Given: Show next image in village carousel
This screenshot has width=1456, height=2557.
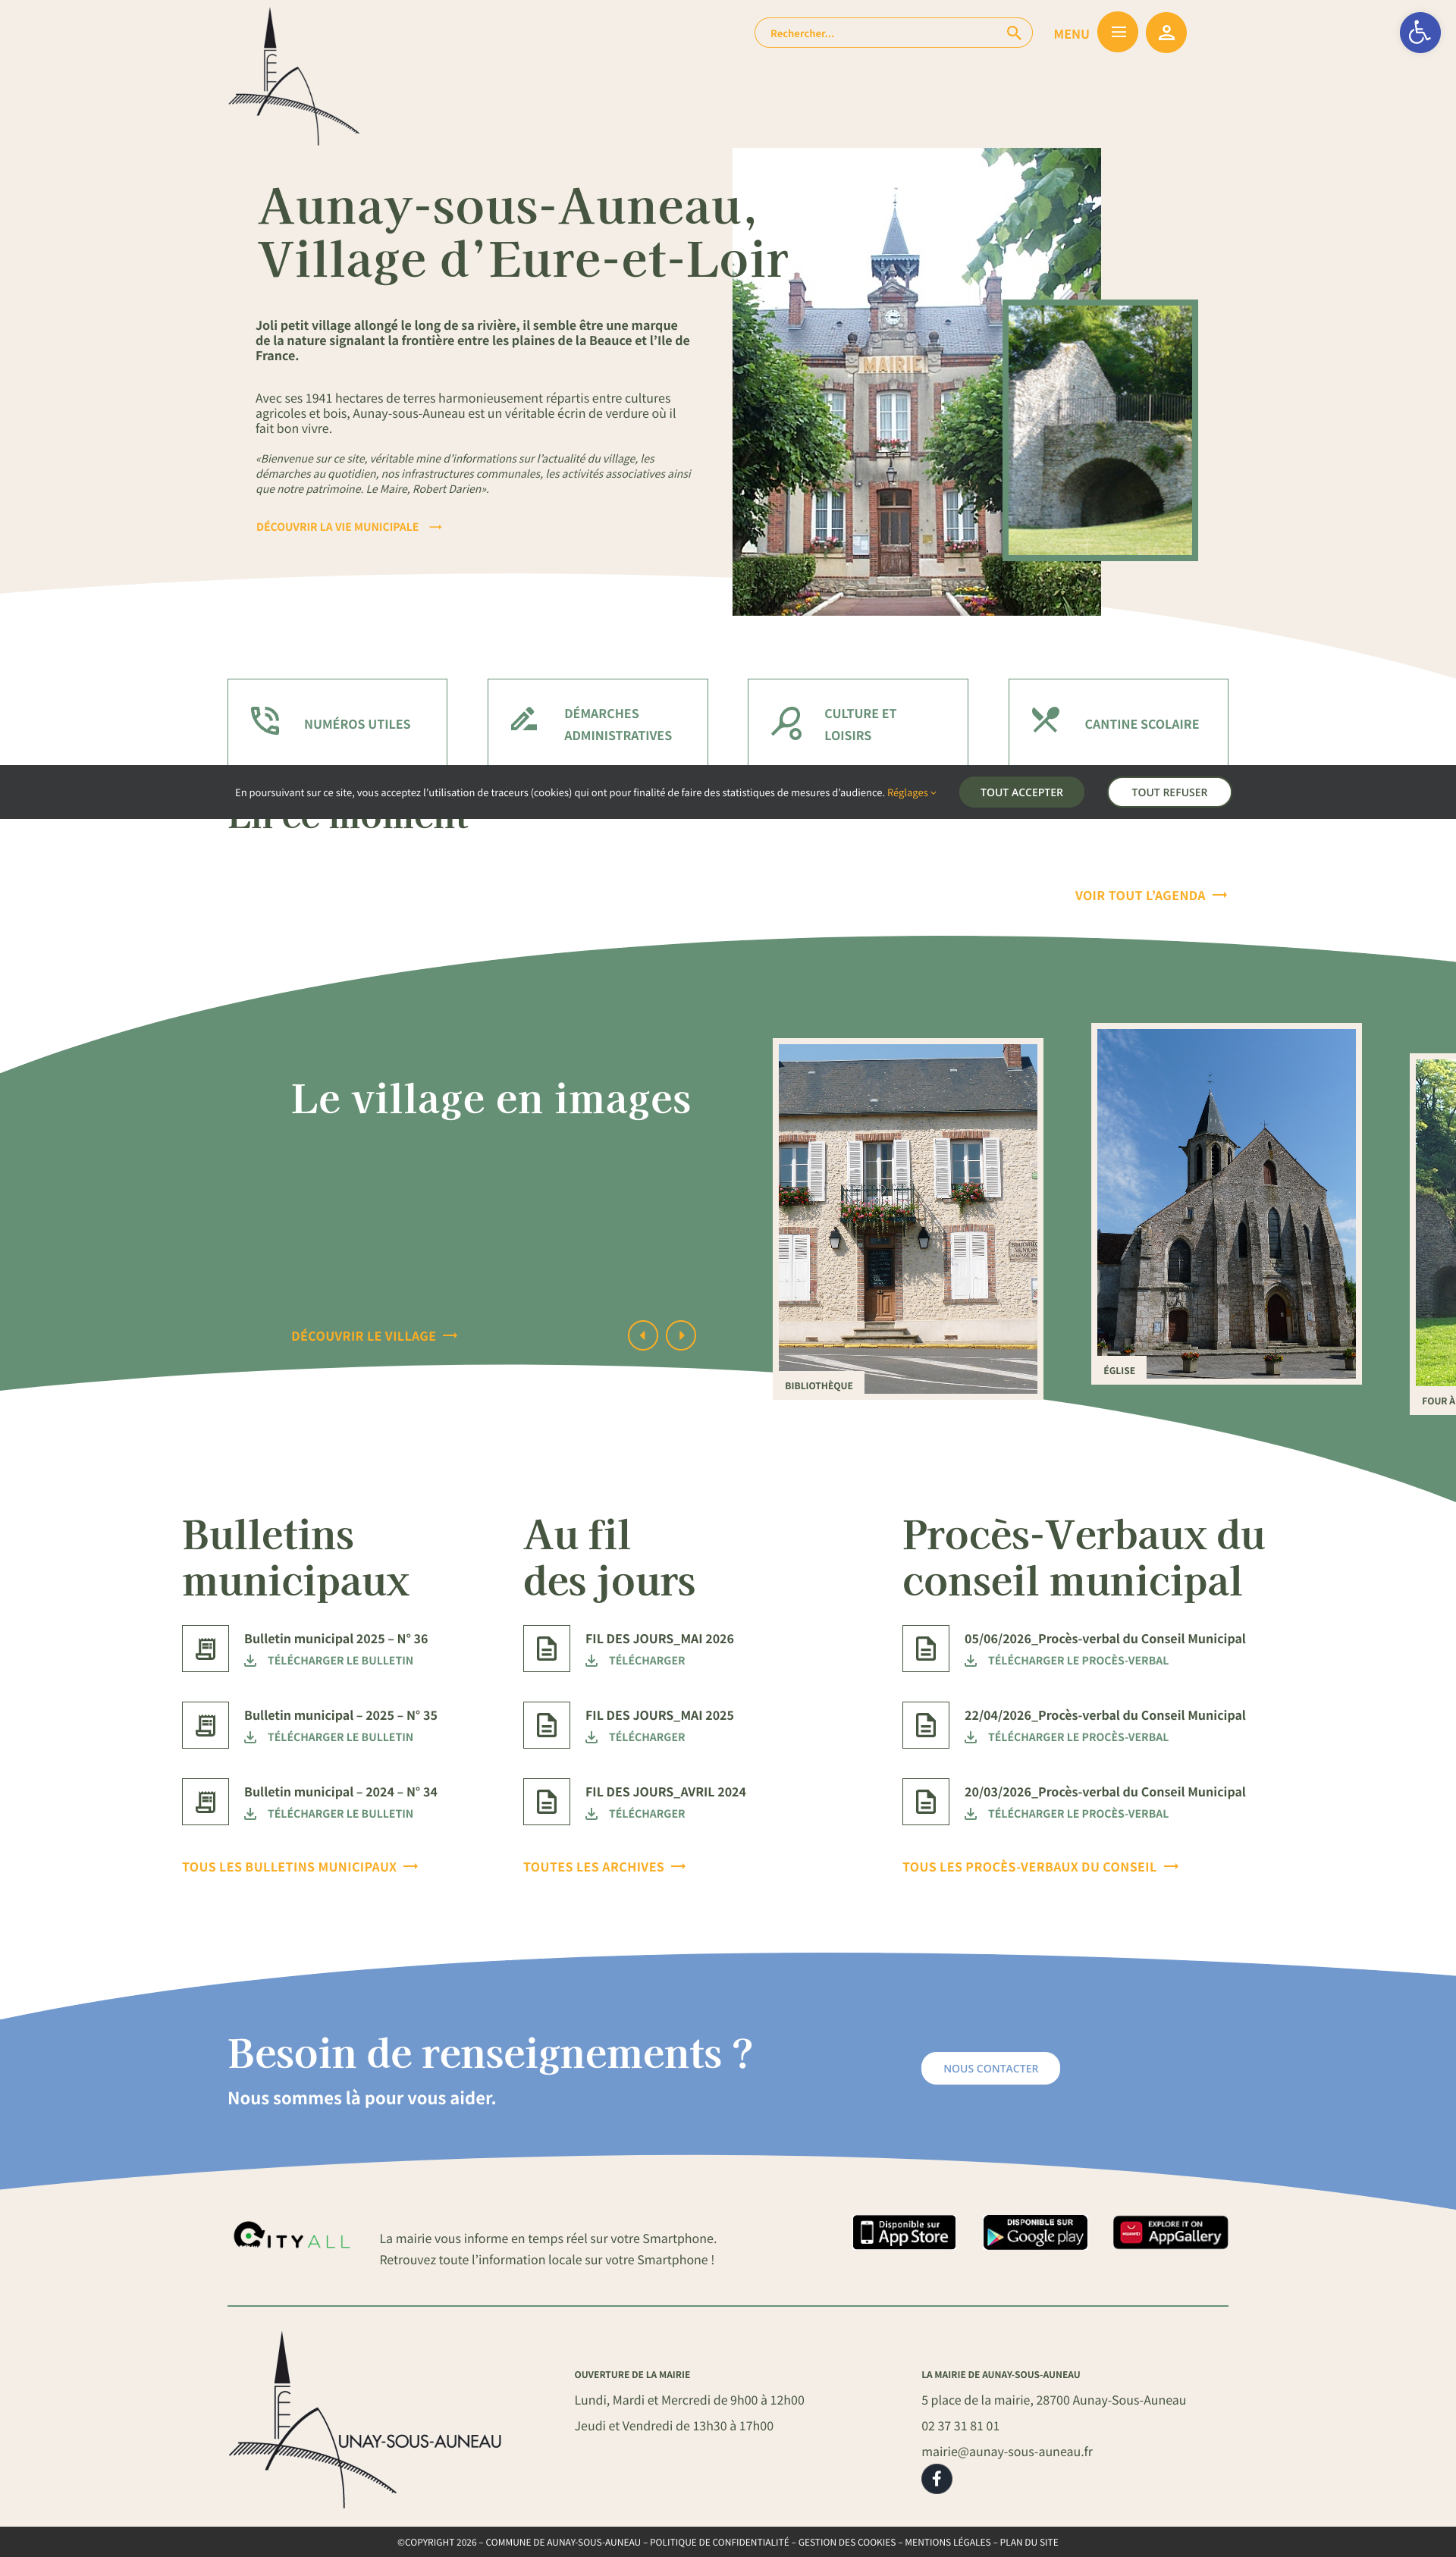Looking at the screenshot, I should 681,1335.
